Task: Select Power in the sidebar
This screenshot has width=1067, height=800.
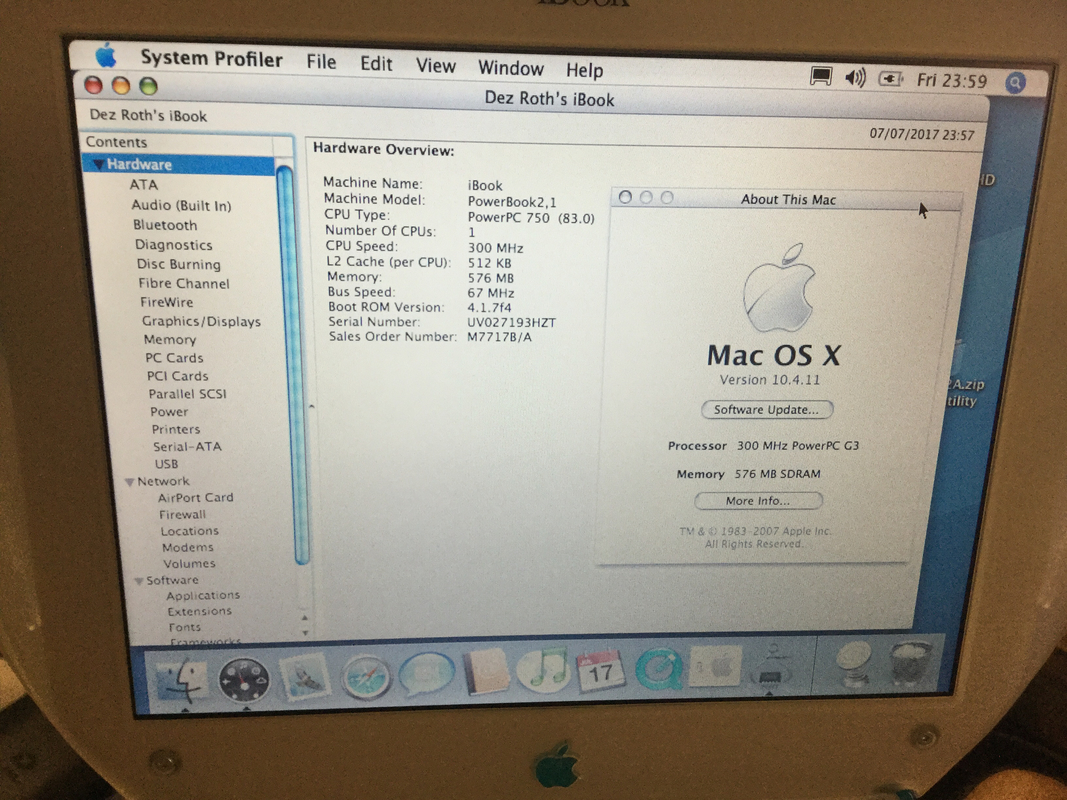Action: pos(169,412)
